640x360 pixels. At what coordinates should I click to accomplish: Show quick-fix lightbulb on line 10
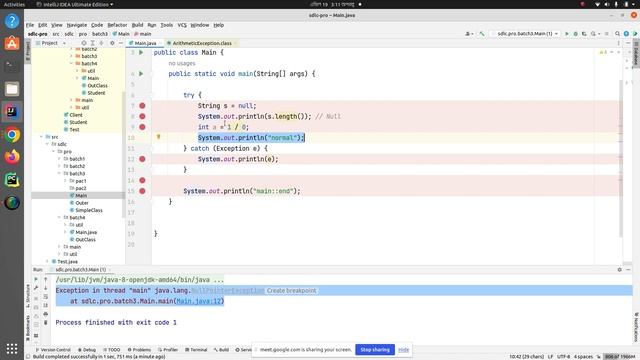[x=158, y=137]
